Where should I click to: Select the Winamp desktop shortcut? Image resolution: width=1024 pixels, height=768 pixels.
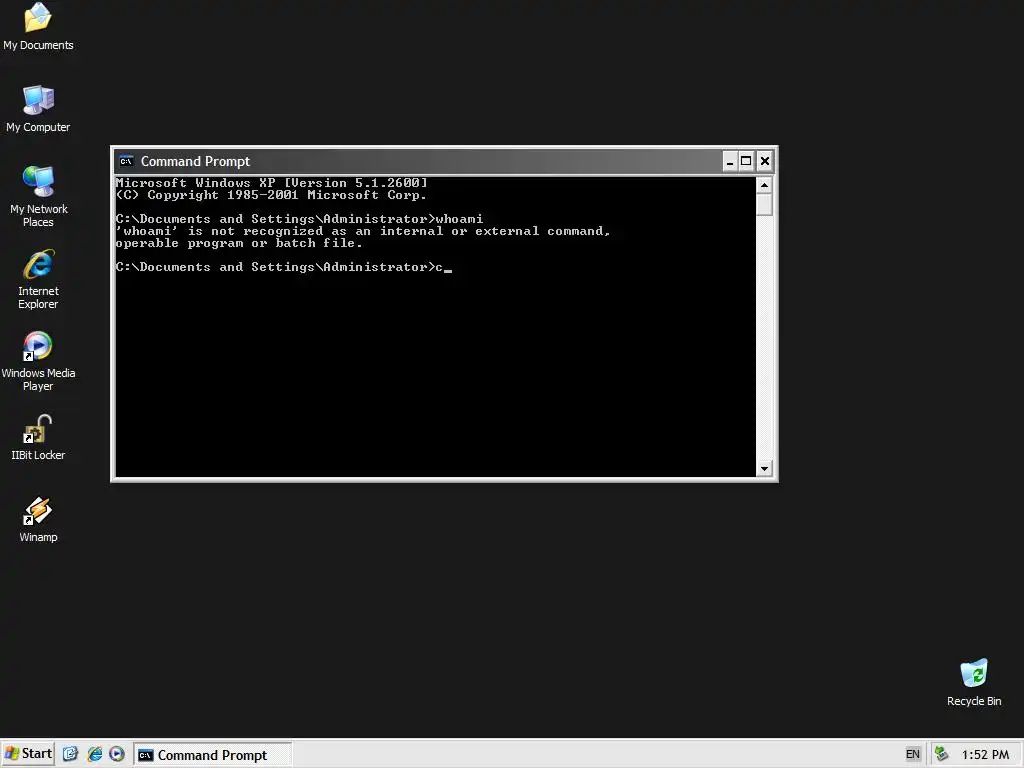click(38, 519)
